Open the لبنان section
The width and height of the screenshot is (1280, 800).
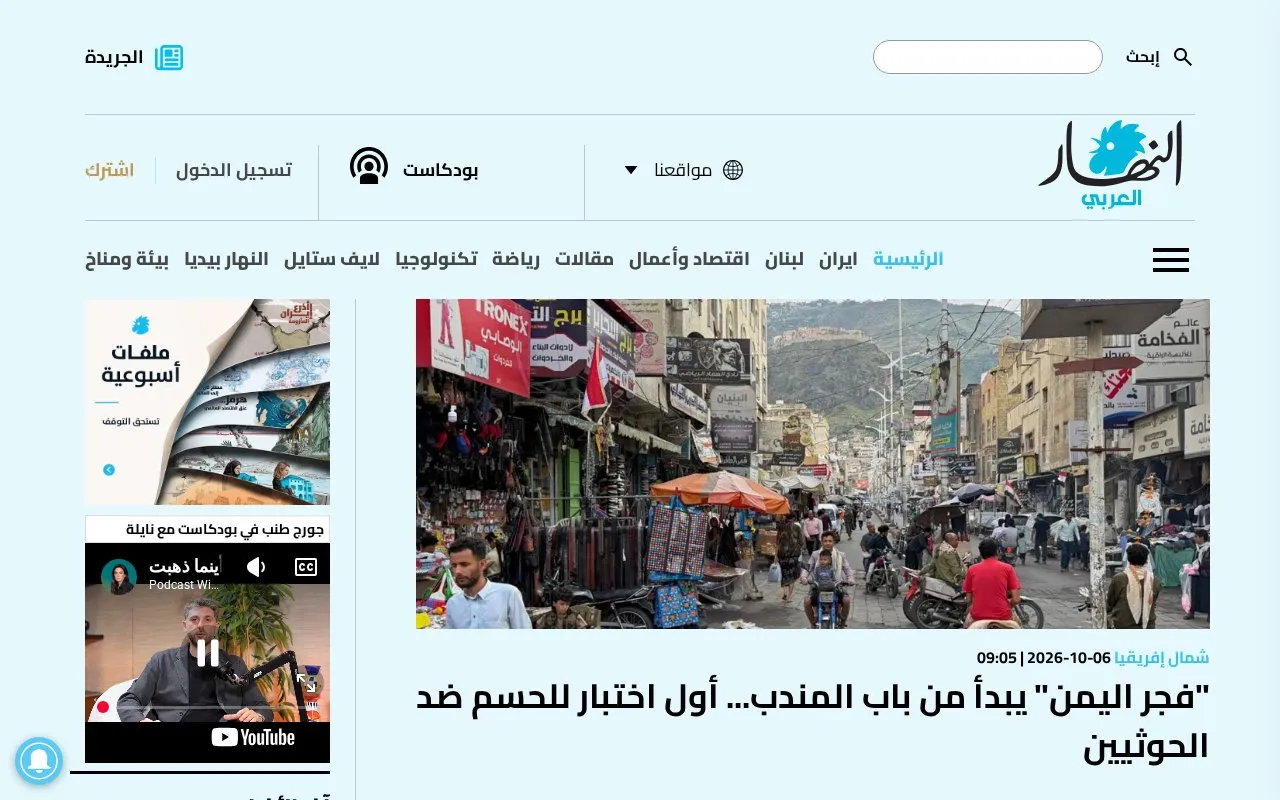click(x=785, y=260)
